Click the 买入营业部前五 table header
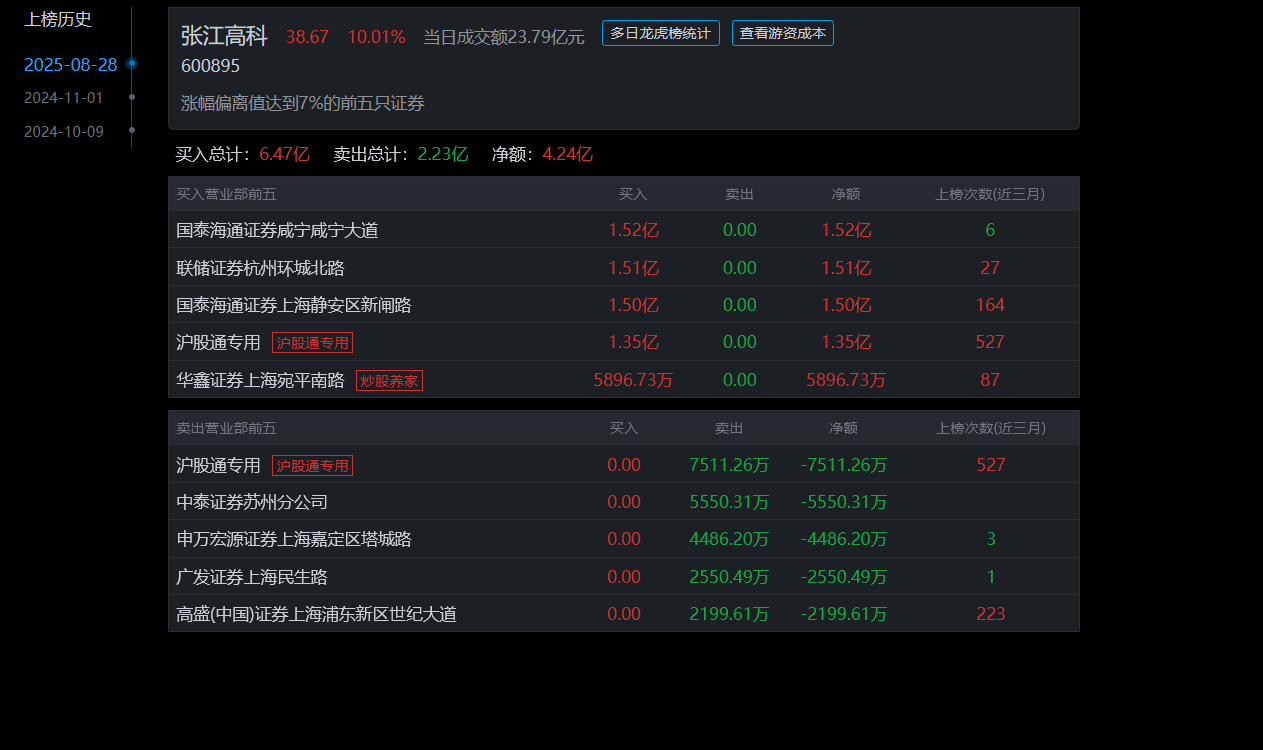Image resolution: width=1263 pixels, height=750 pixels. pyautogui.click(x=226, y=194)
